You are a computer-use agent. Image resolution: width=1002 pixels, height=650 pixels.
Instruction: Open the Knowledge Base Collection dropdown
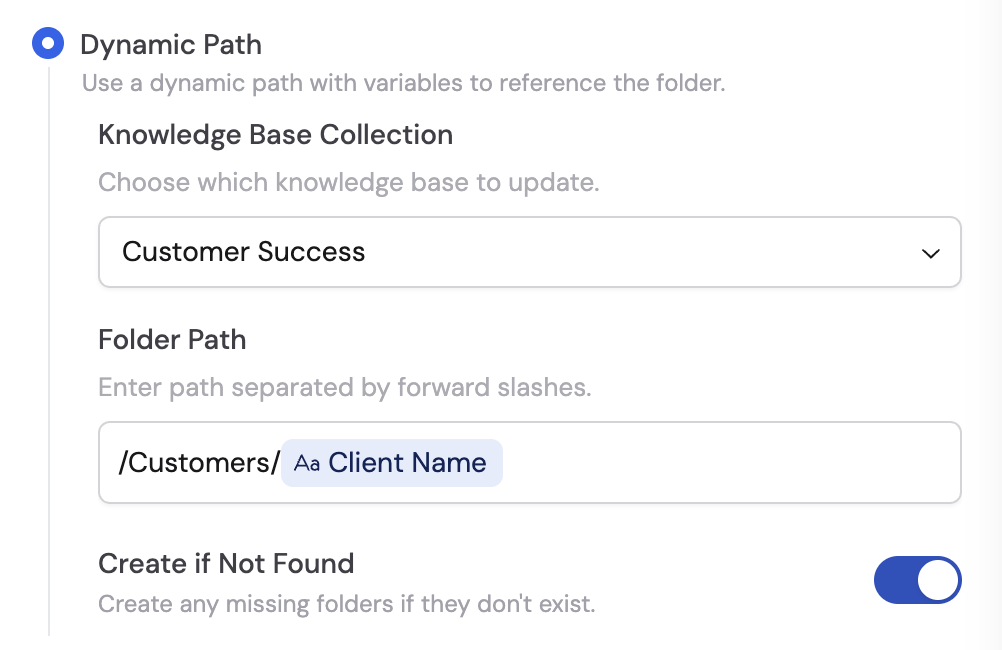pos(530,252)
